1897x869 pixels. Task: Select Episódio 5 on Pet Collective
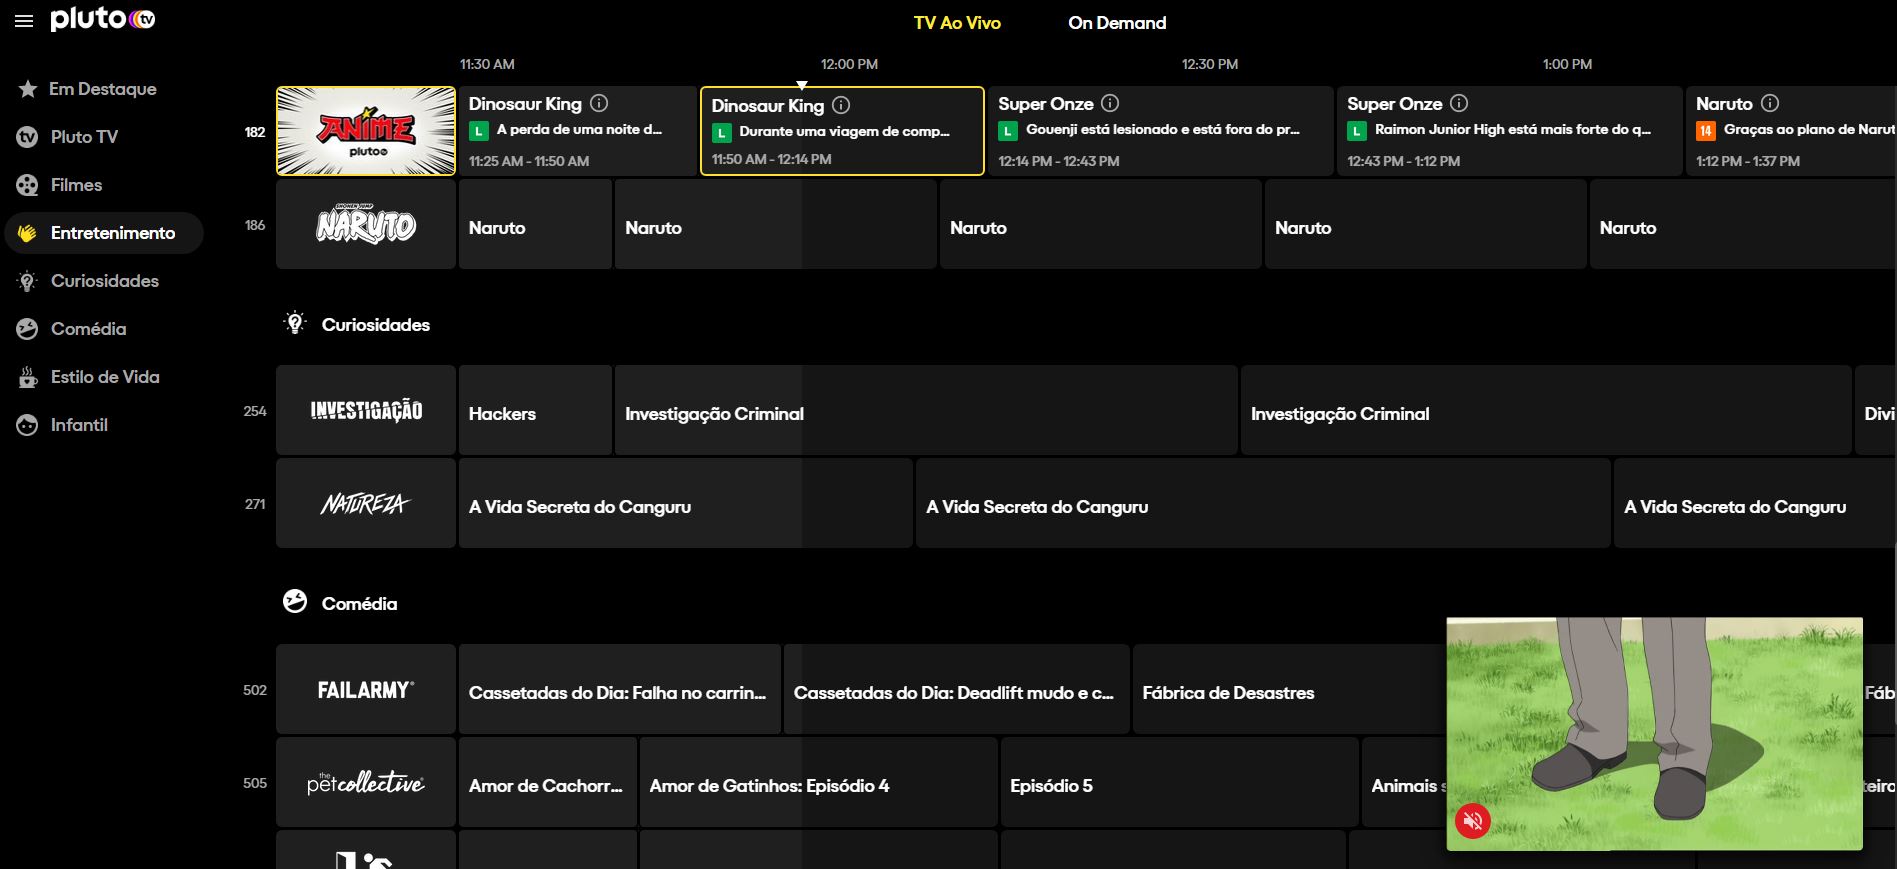[x=1179, y=782]
